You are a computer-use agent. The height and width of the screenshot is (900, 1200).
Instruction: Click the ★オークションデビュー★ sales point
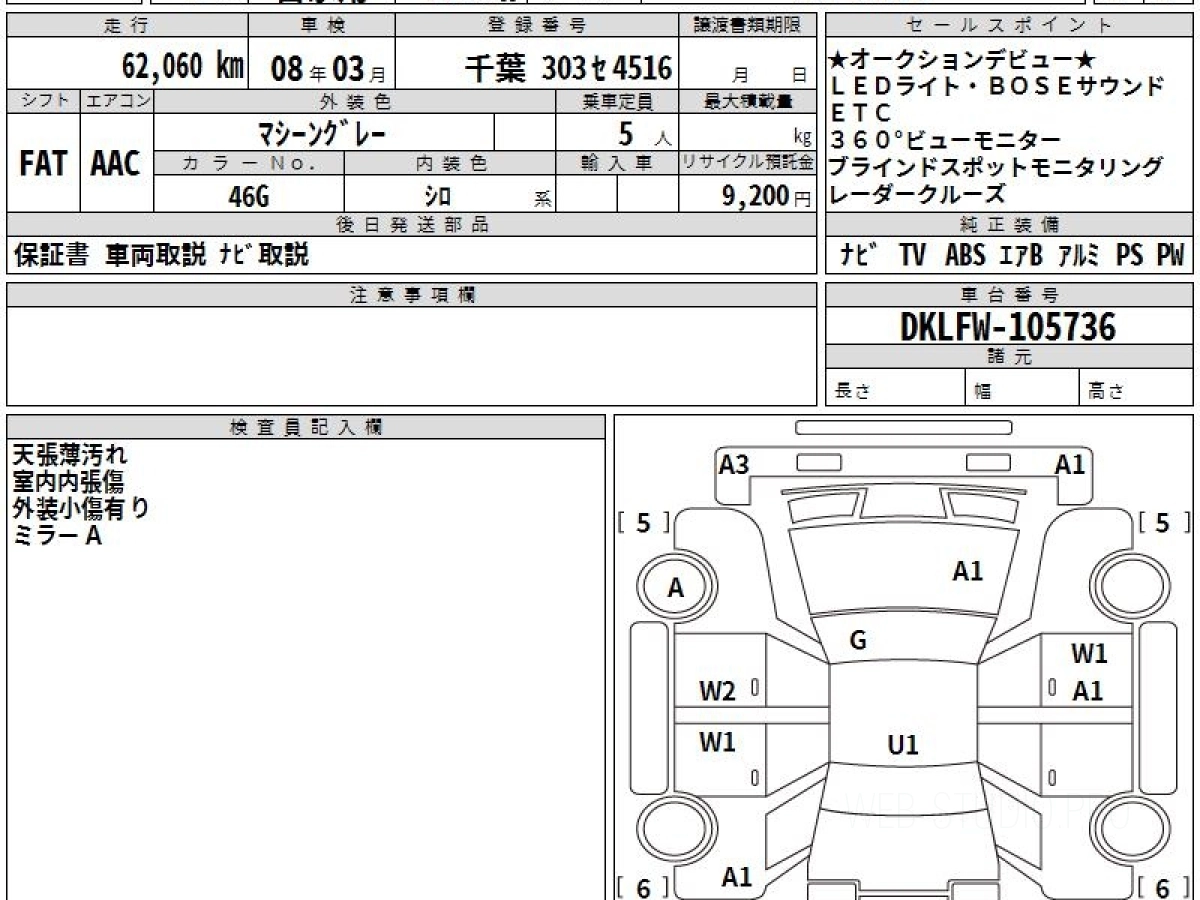point(963,60)
